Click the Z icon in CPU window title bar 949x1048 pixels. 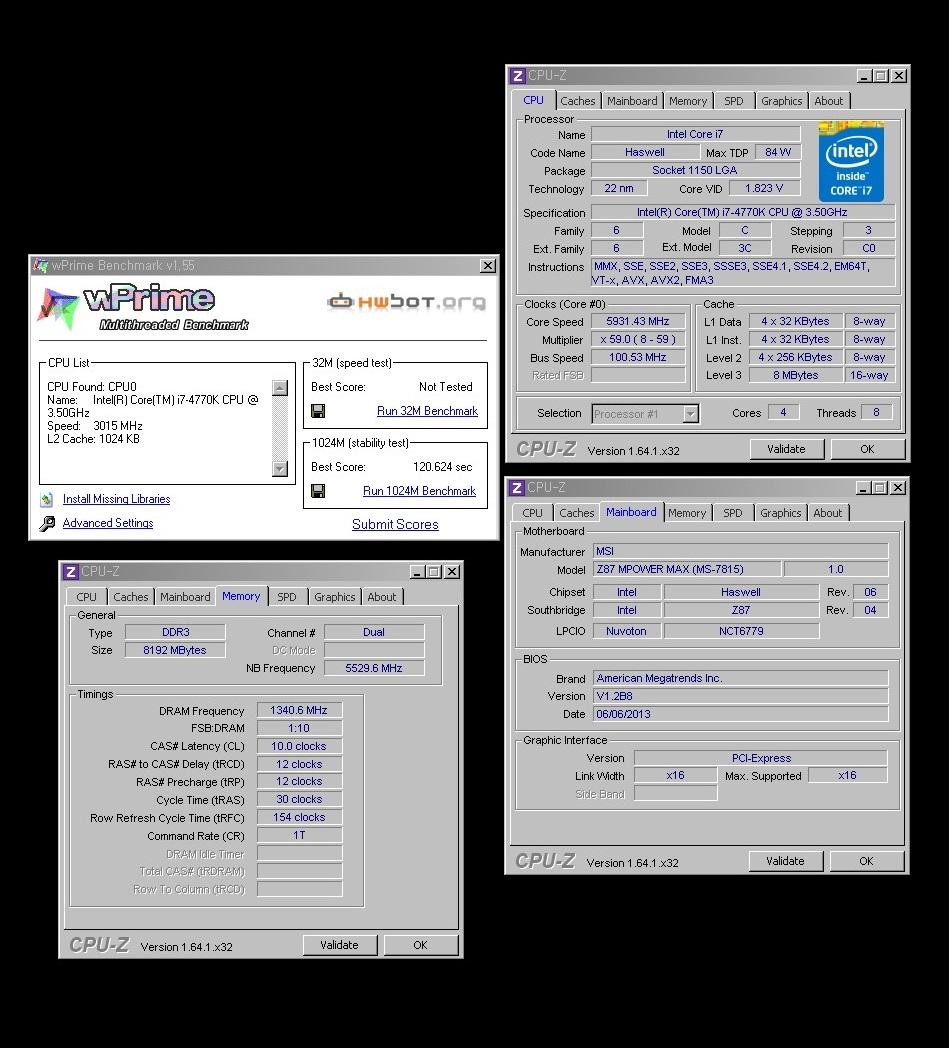point(517,76)
